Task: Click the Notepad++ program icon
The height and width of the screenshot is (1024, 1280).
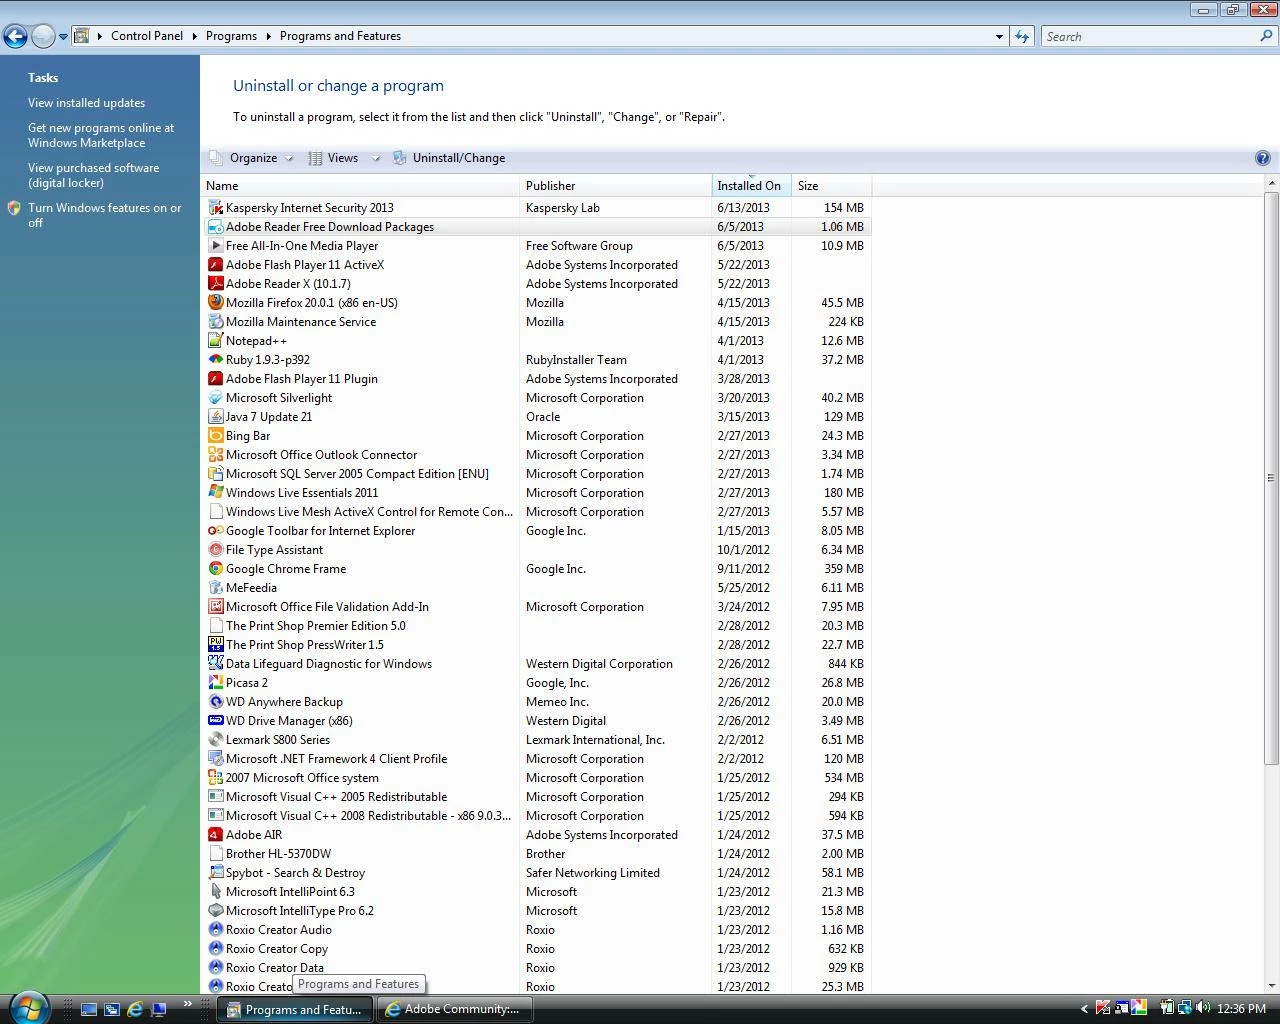Action: pos(215,341)
